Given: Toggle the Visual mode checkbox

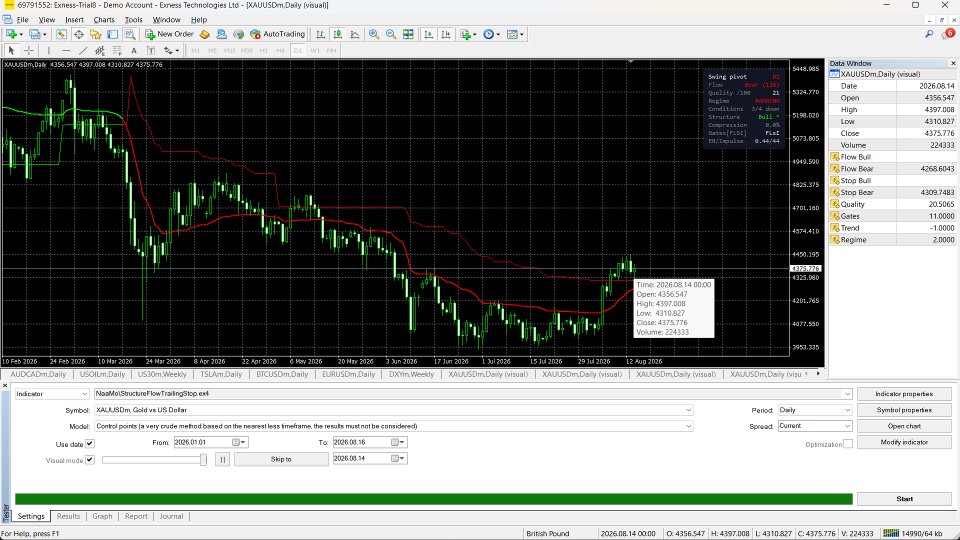Looking at the screenshot, I should (x=90, y=460).
